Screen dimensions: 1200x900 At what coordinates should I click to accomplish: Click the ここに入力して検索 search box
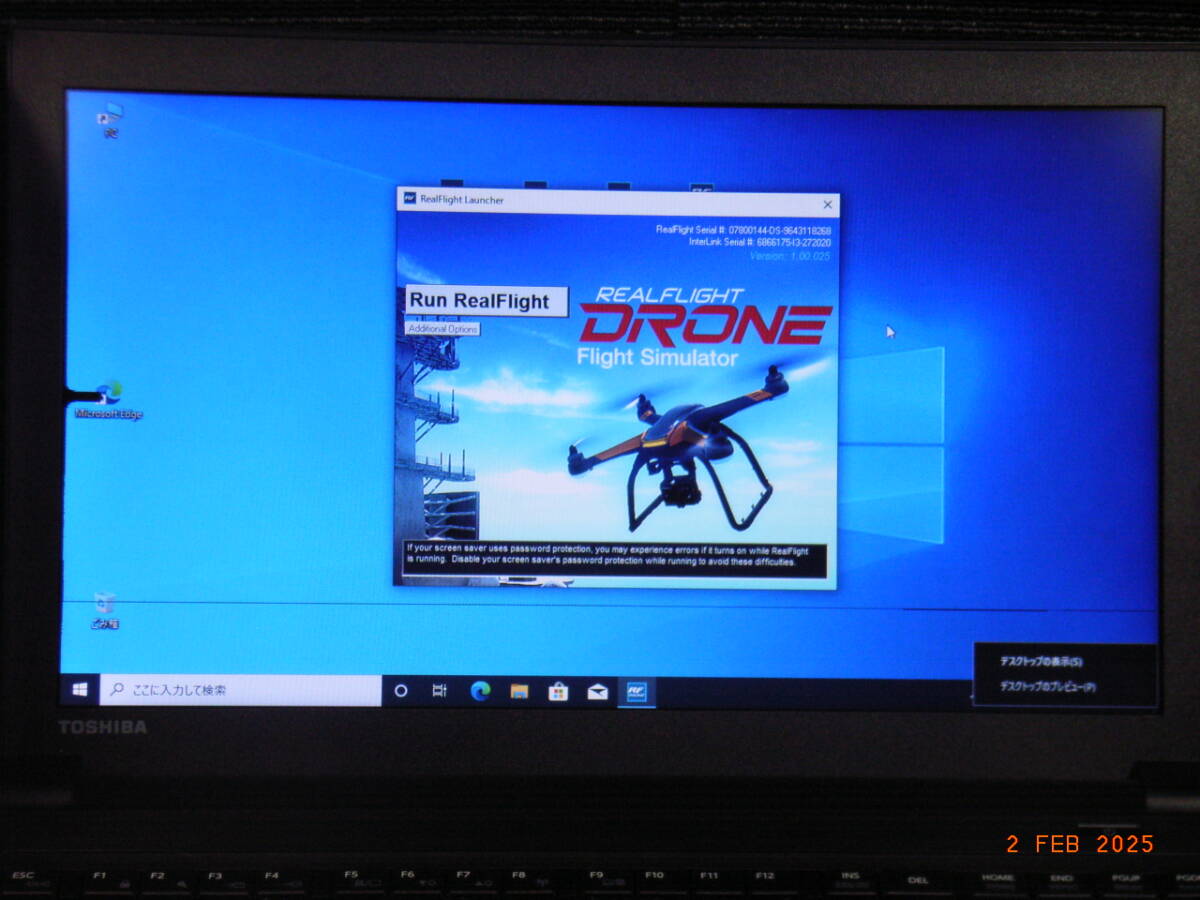pos(240,690)
